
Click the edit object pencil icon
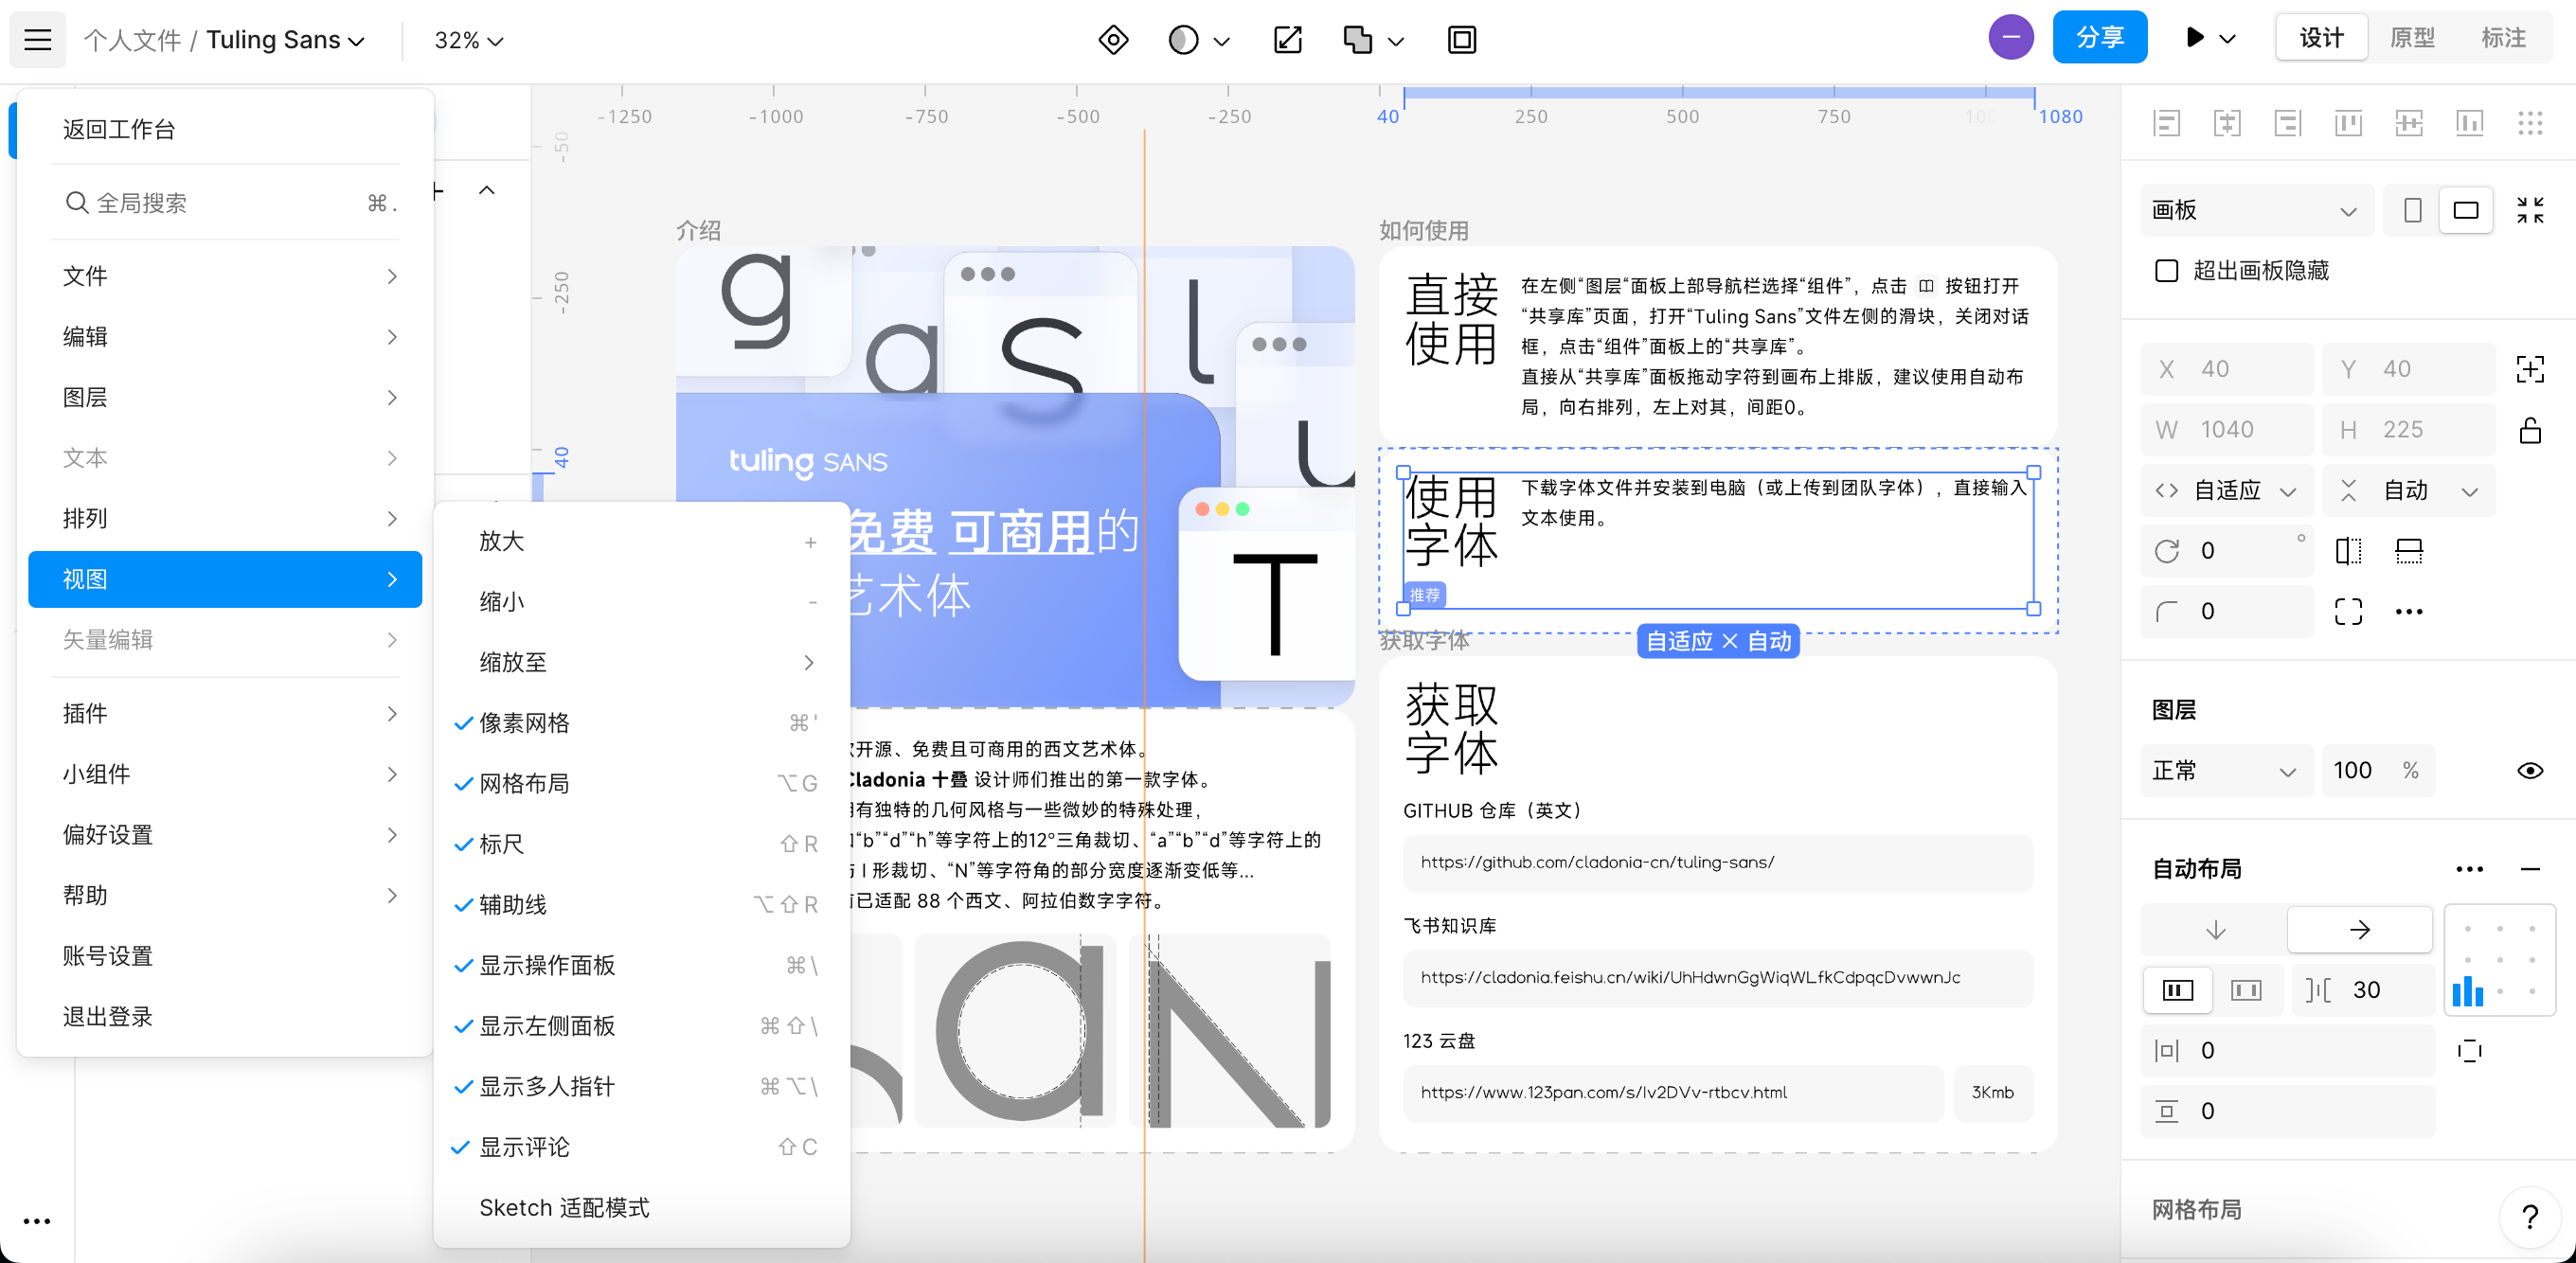pos(1288,40)
